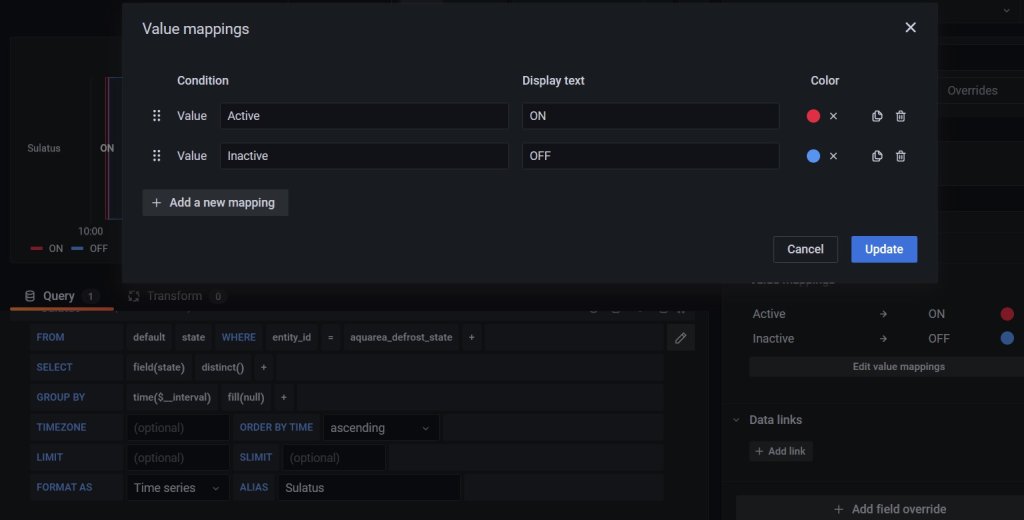This screenshot has width=1024, height=520.
Task: Select the Query tab
Action: point(58,296)
